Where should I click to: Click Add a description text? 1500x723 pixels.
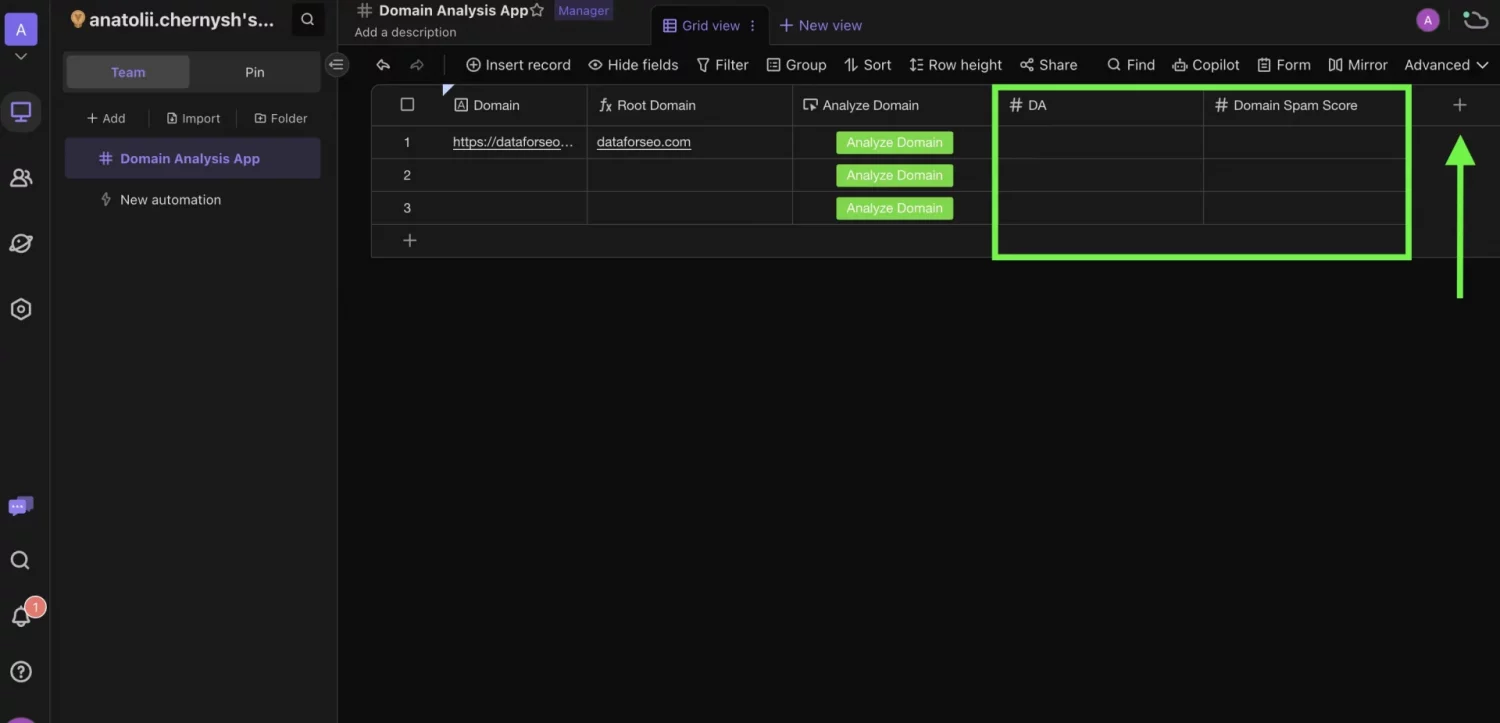click(405, 32)
